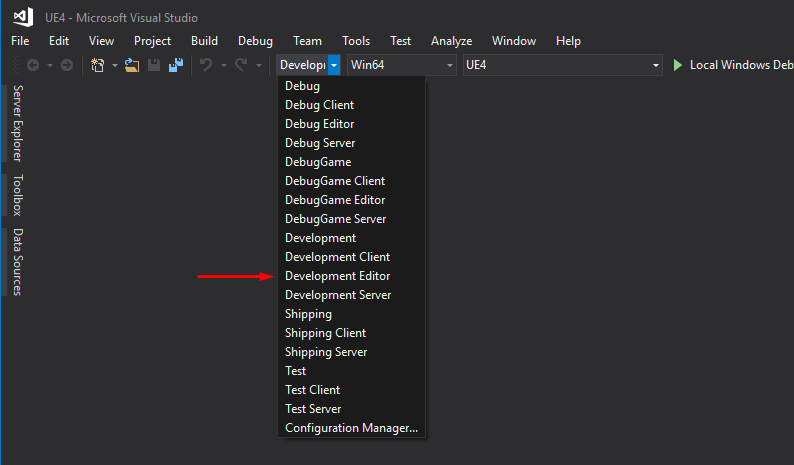Navigate forward with the forward arrow icon
Screen dimensions: 794x465
[x=67, y=65]
